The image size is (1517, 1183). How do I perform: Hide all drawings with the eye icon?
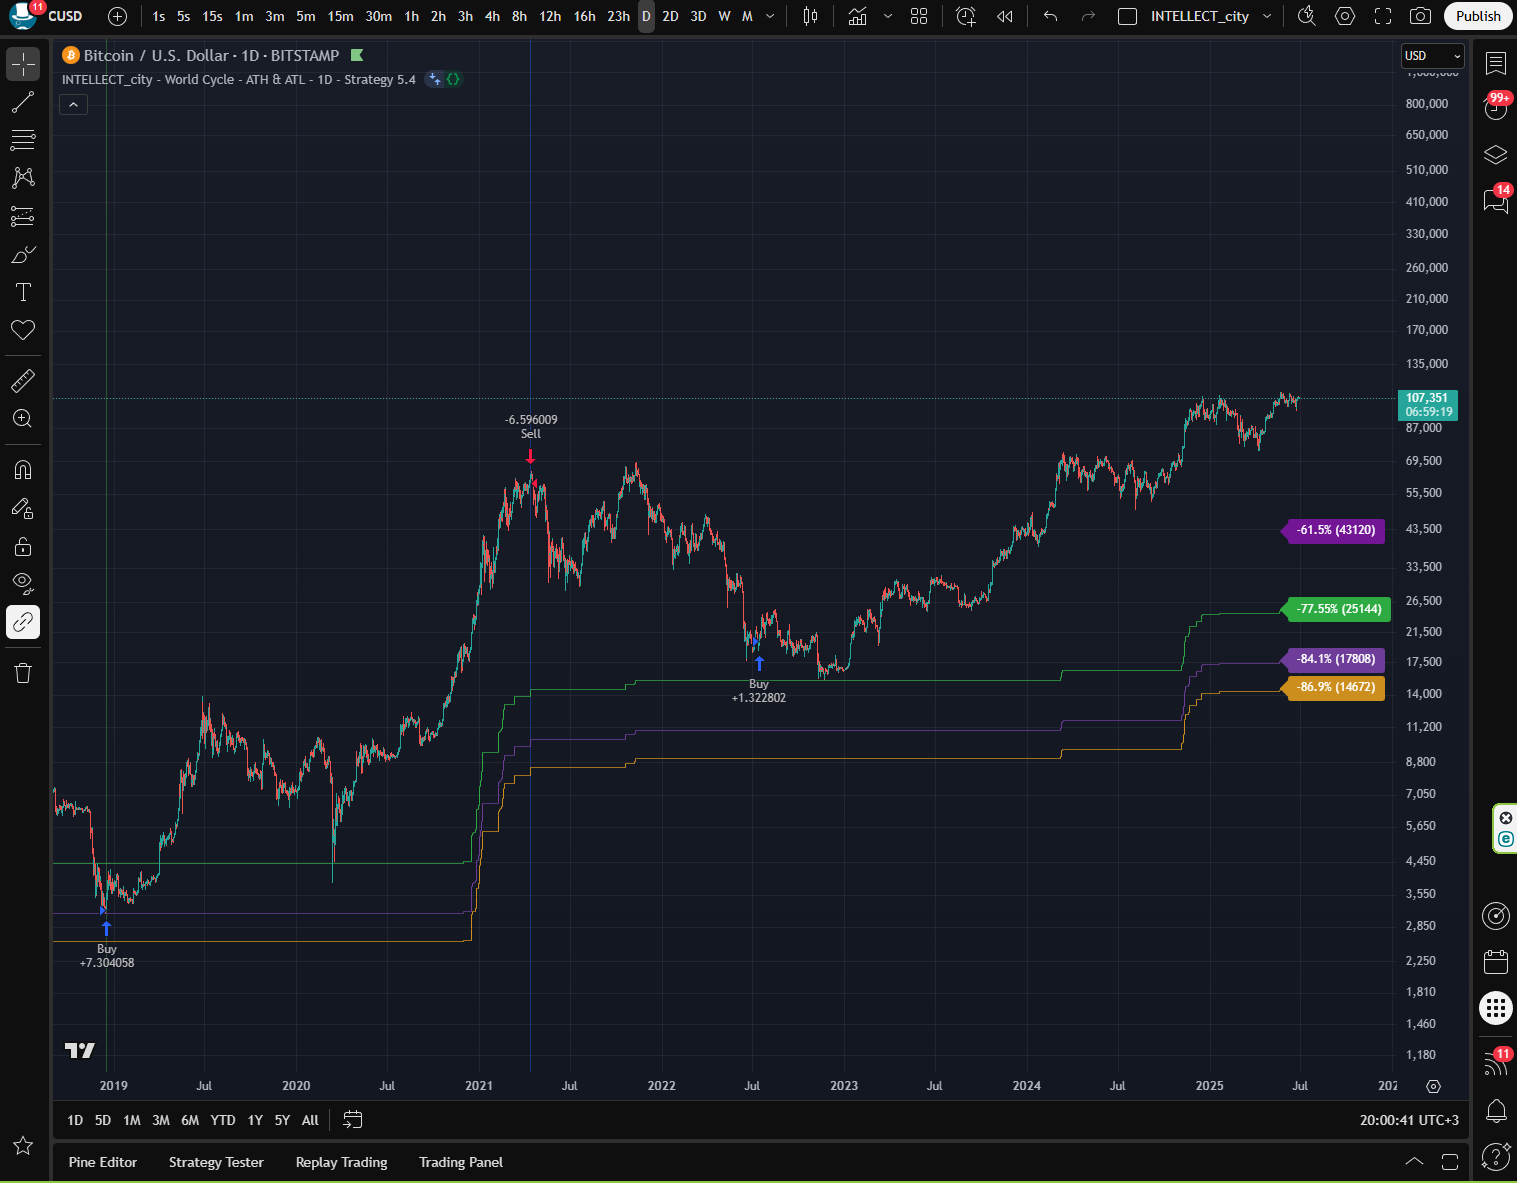23,583
